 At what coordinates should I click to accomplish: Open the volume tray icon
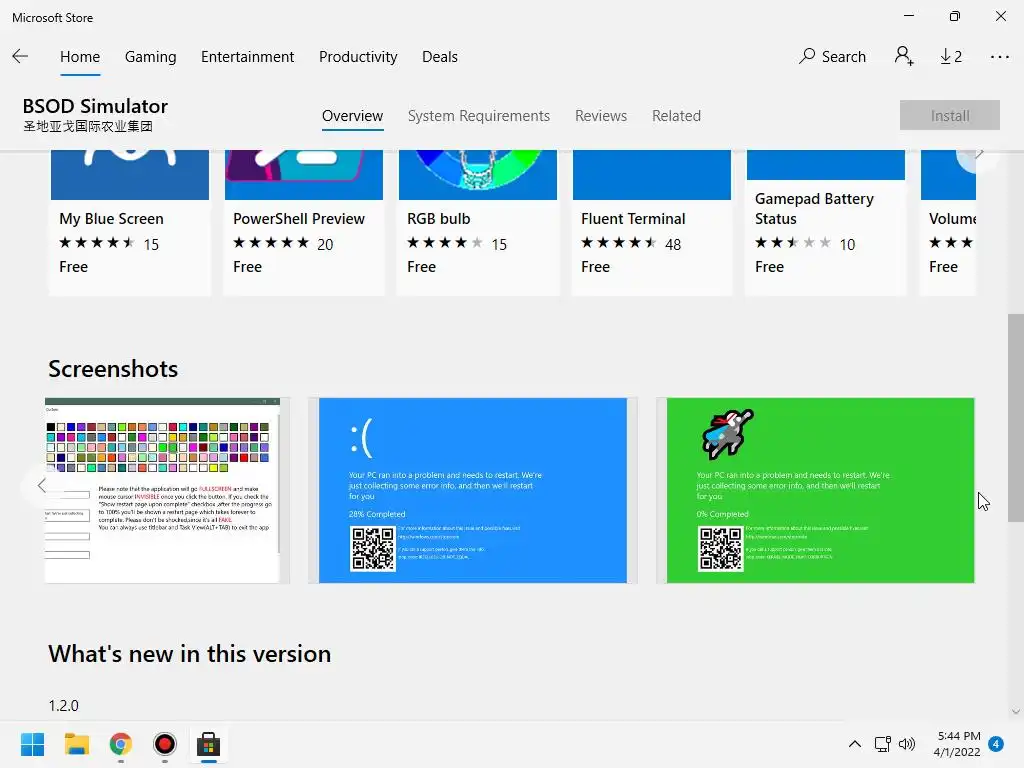[906, 744]
